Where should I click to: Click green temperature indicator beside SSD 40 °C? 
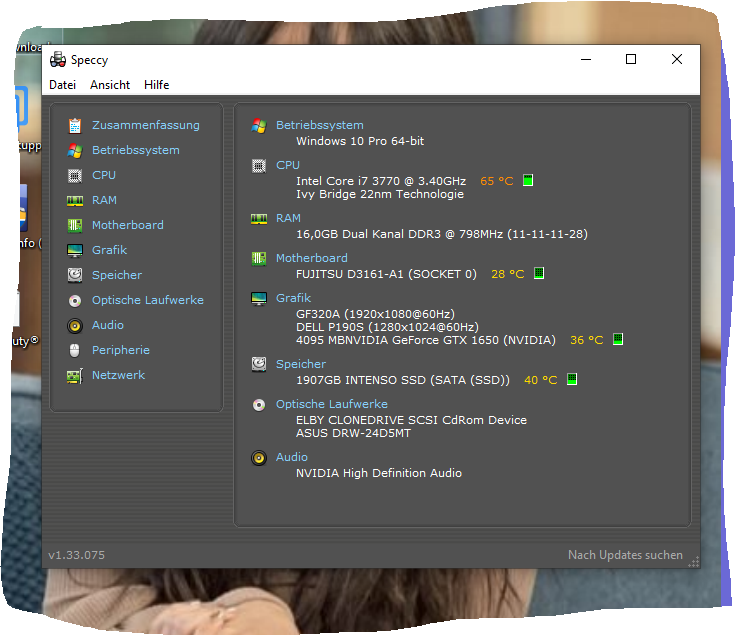coord(572,379)
